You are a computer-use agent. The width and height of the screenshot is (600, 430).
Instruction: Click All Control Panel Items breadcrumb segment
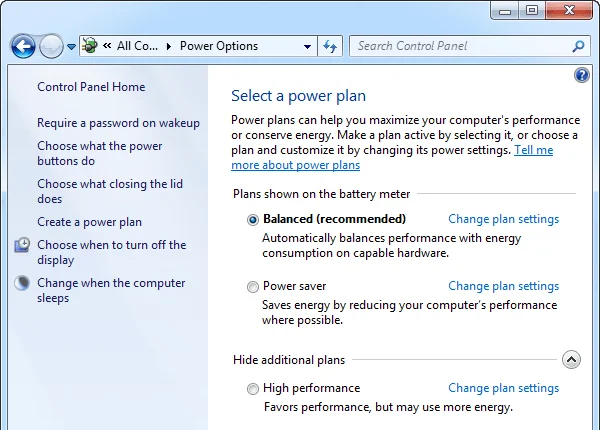click(136, 46)
